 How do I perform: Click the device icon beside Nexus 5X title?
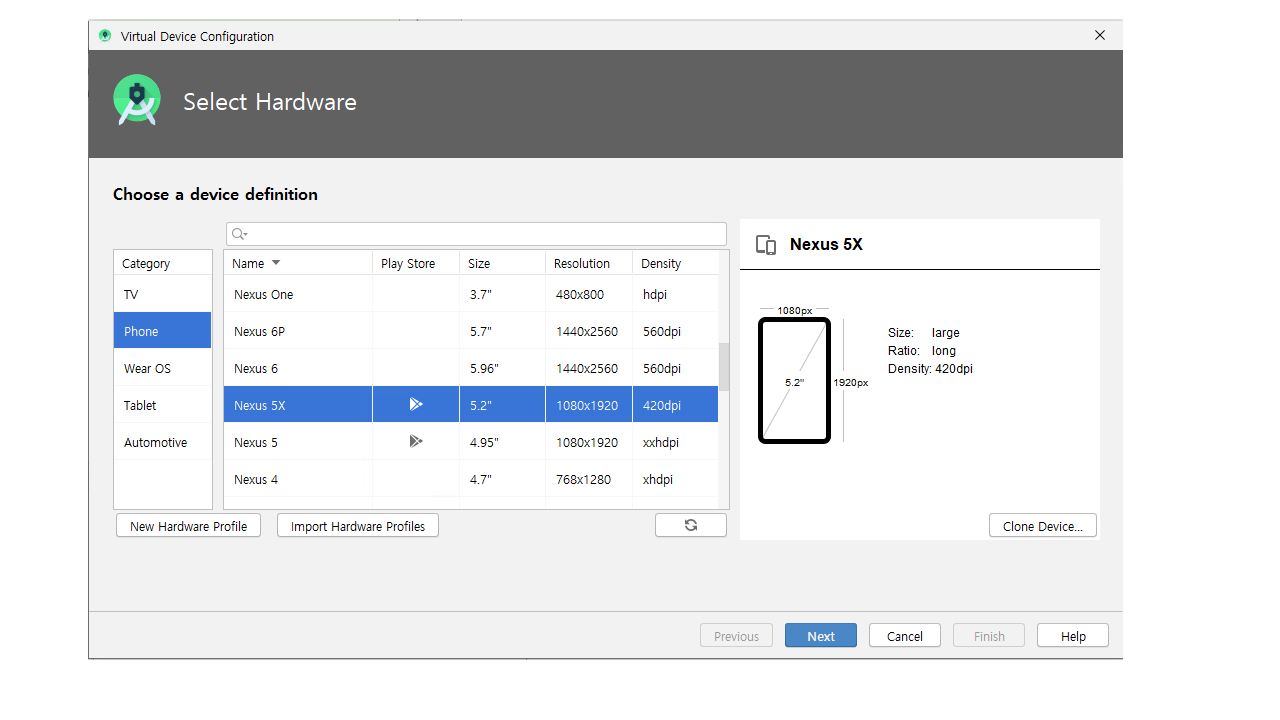[x=766, y=245]
